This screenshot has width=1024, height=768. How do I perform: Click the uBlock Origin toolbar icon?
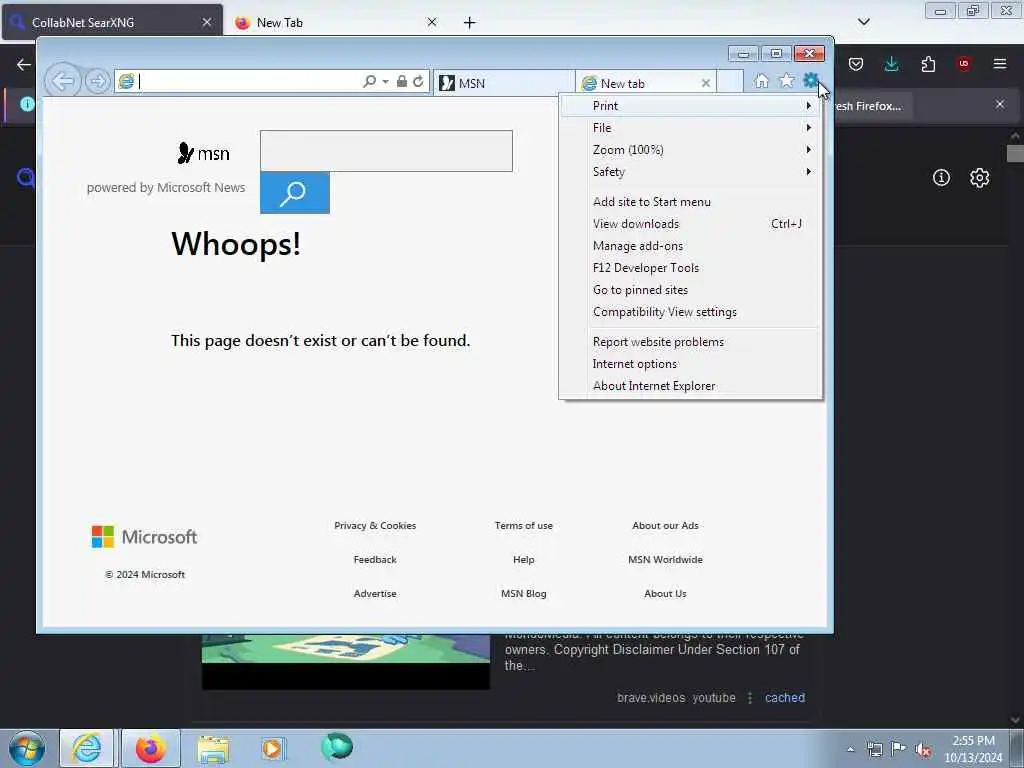click(964, 64)
